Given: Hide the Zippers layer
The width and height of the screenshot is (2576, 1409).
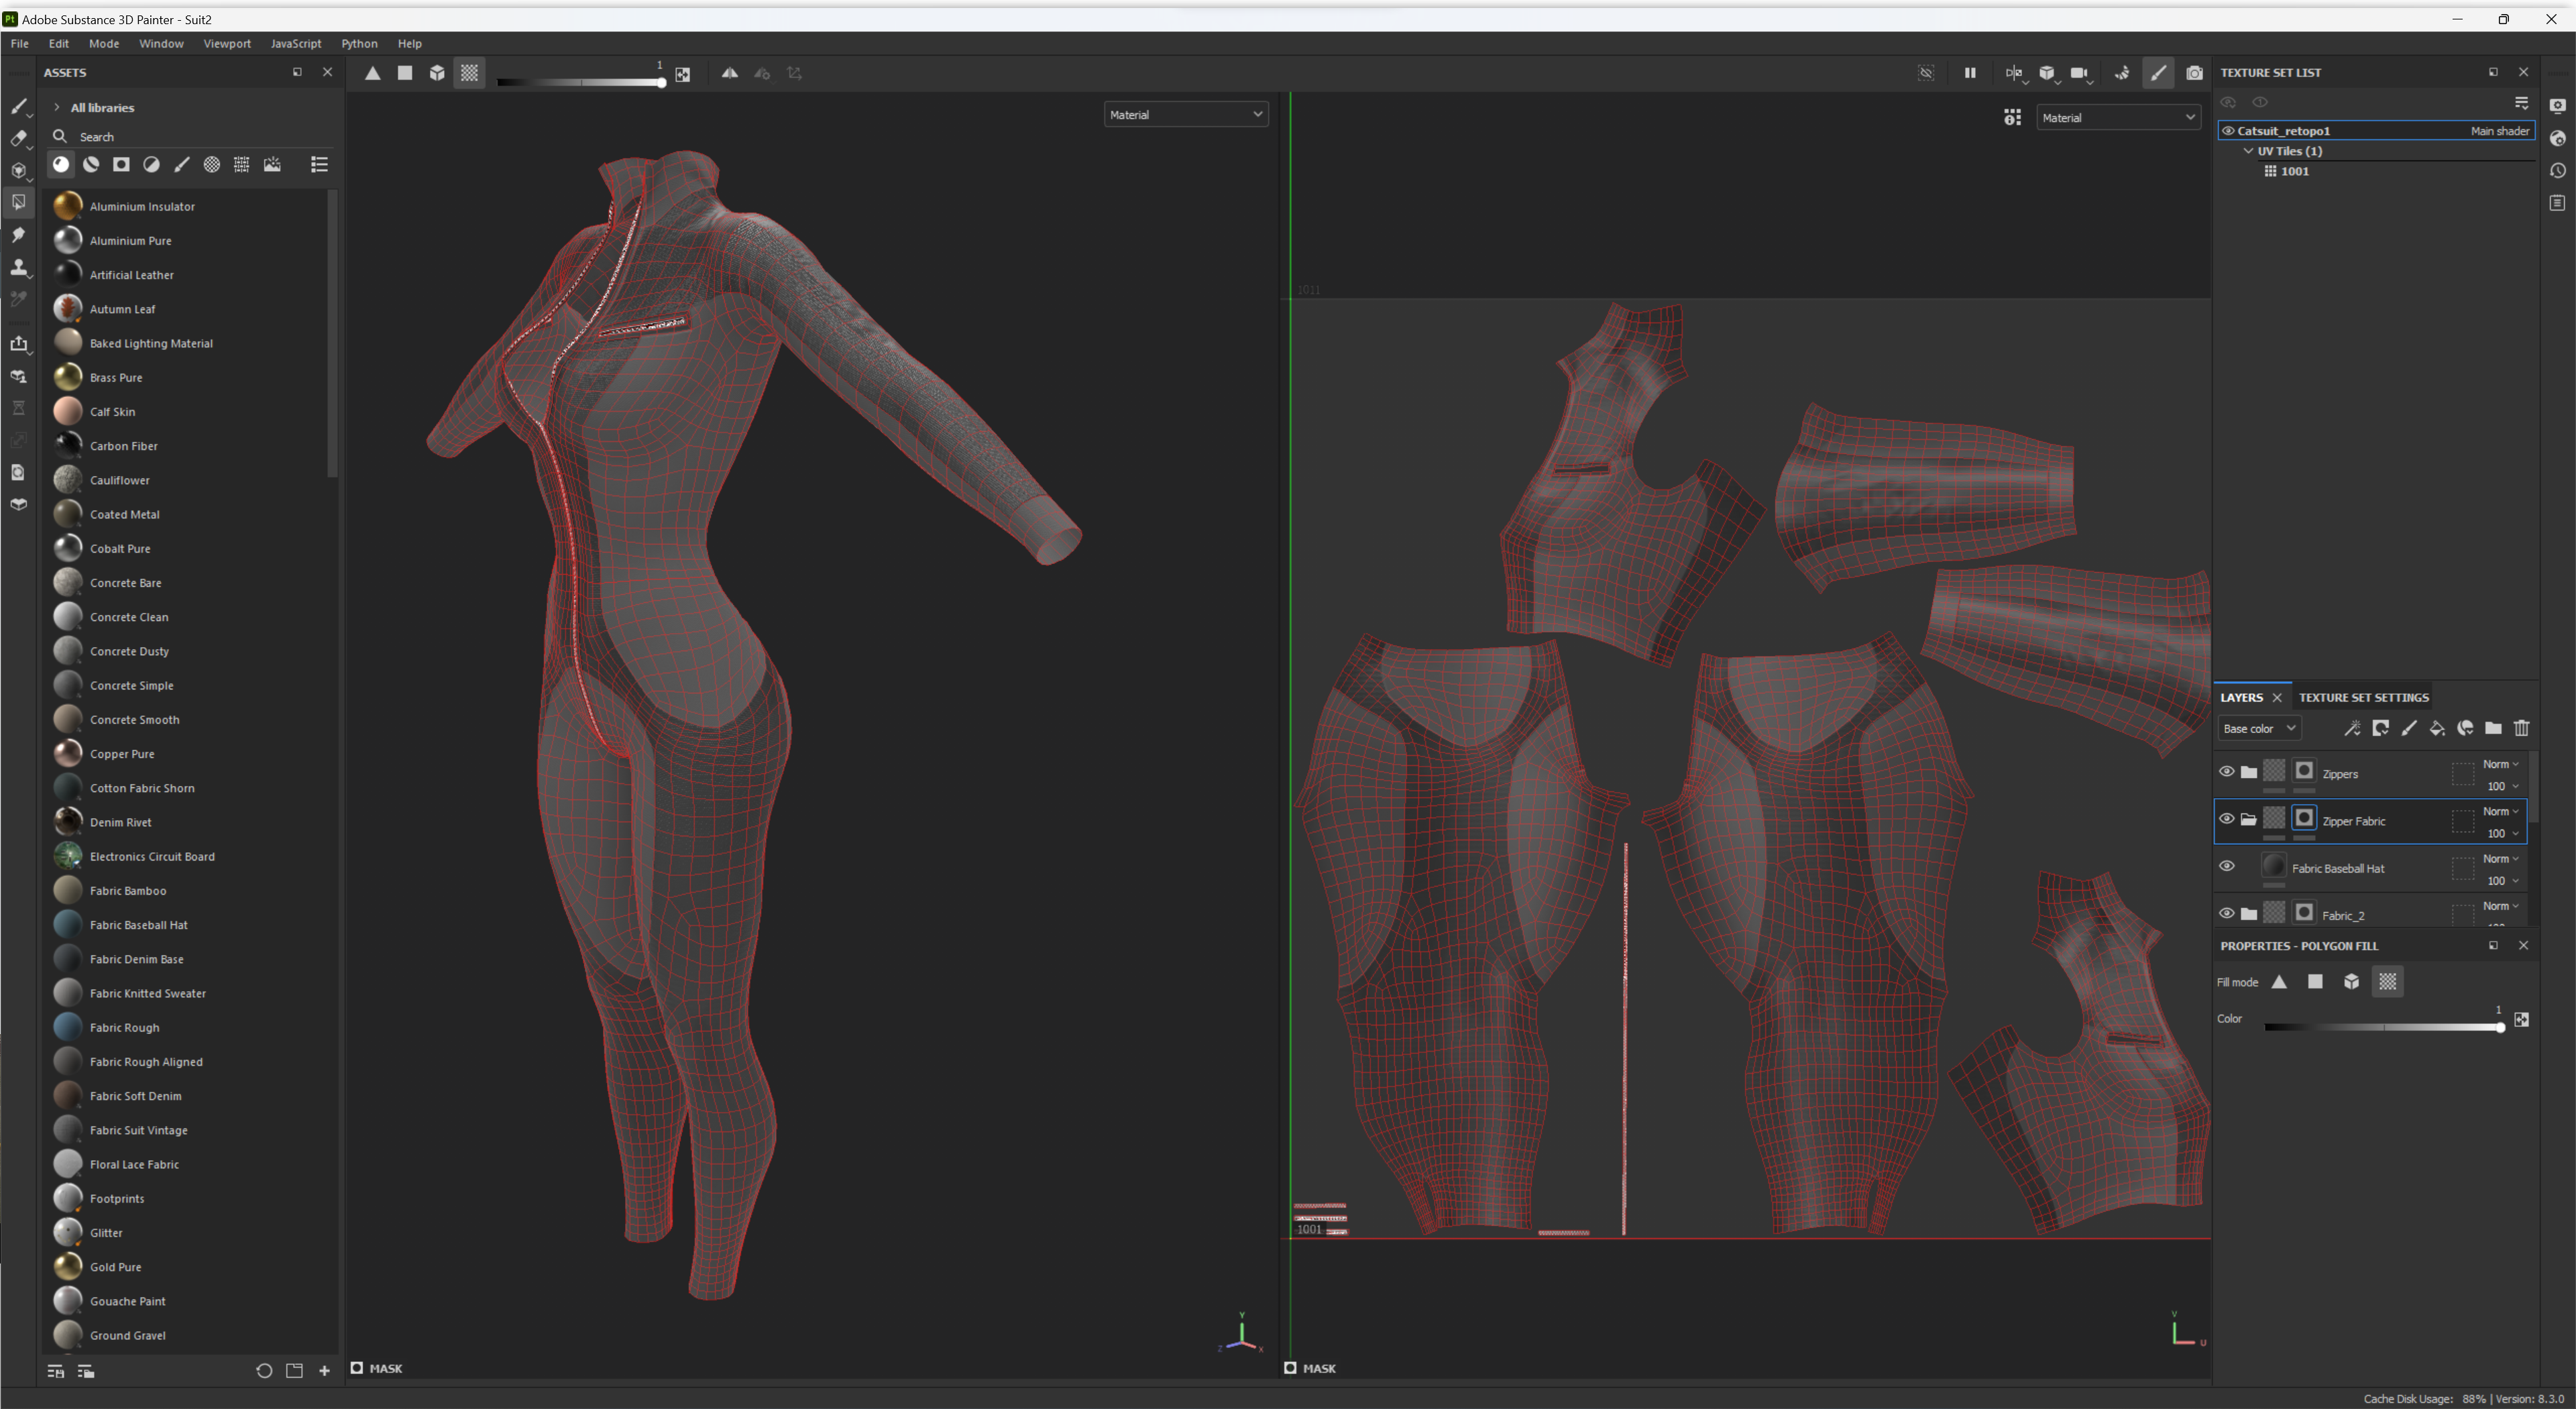Looking at the screenshot, I should tap(2227, 772).
